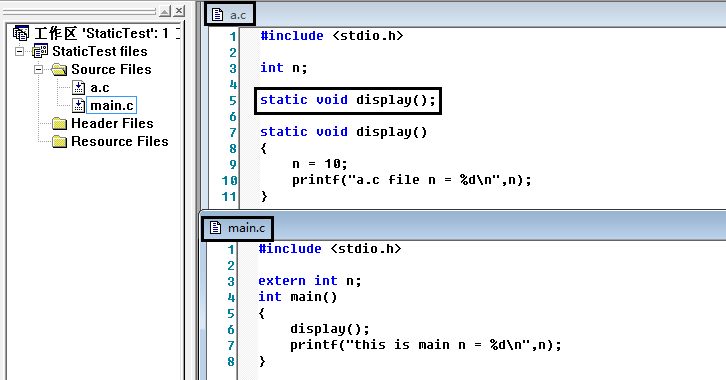Click line number 8 in main.c gutter

[x=231, y=361]
